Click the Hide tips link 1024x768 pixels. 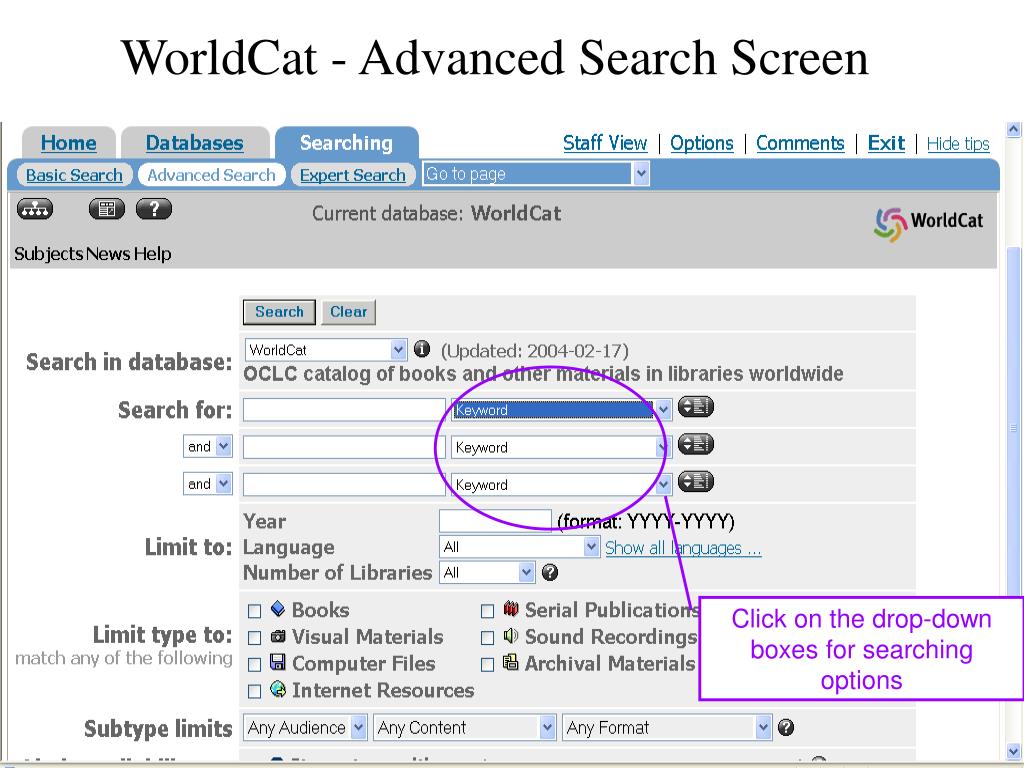[958, 144]
